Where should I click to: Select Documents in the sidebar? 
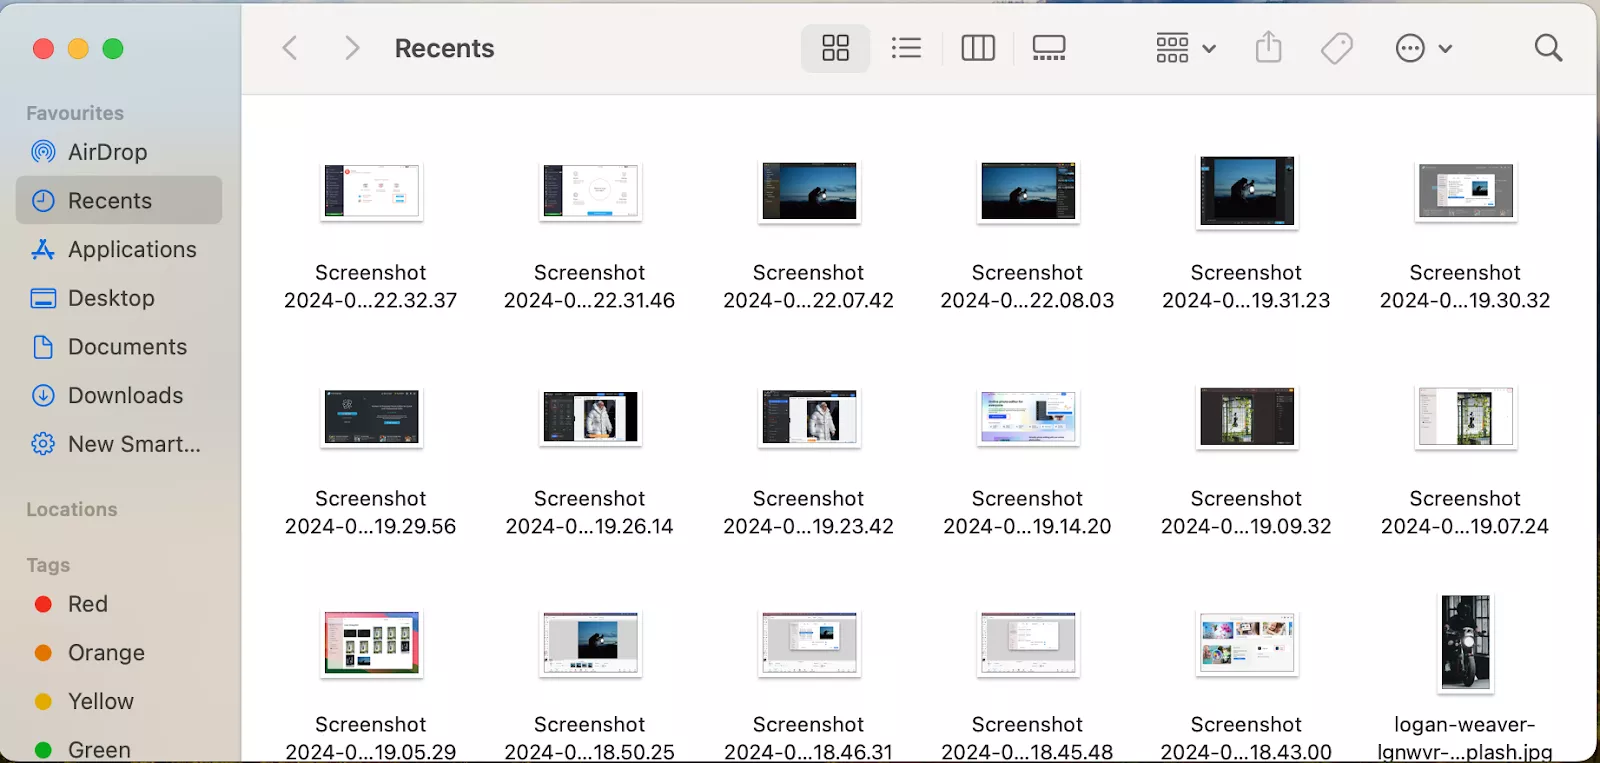click(127, 347)
